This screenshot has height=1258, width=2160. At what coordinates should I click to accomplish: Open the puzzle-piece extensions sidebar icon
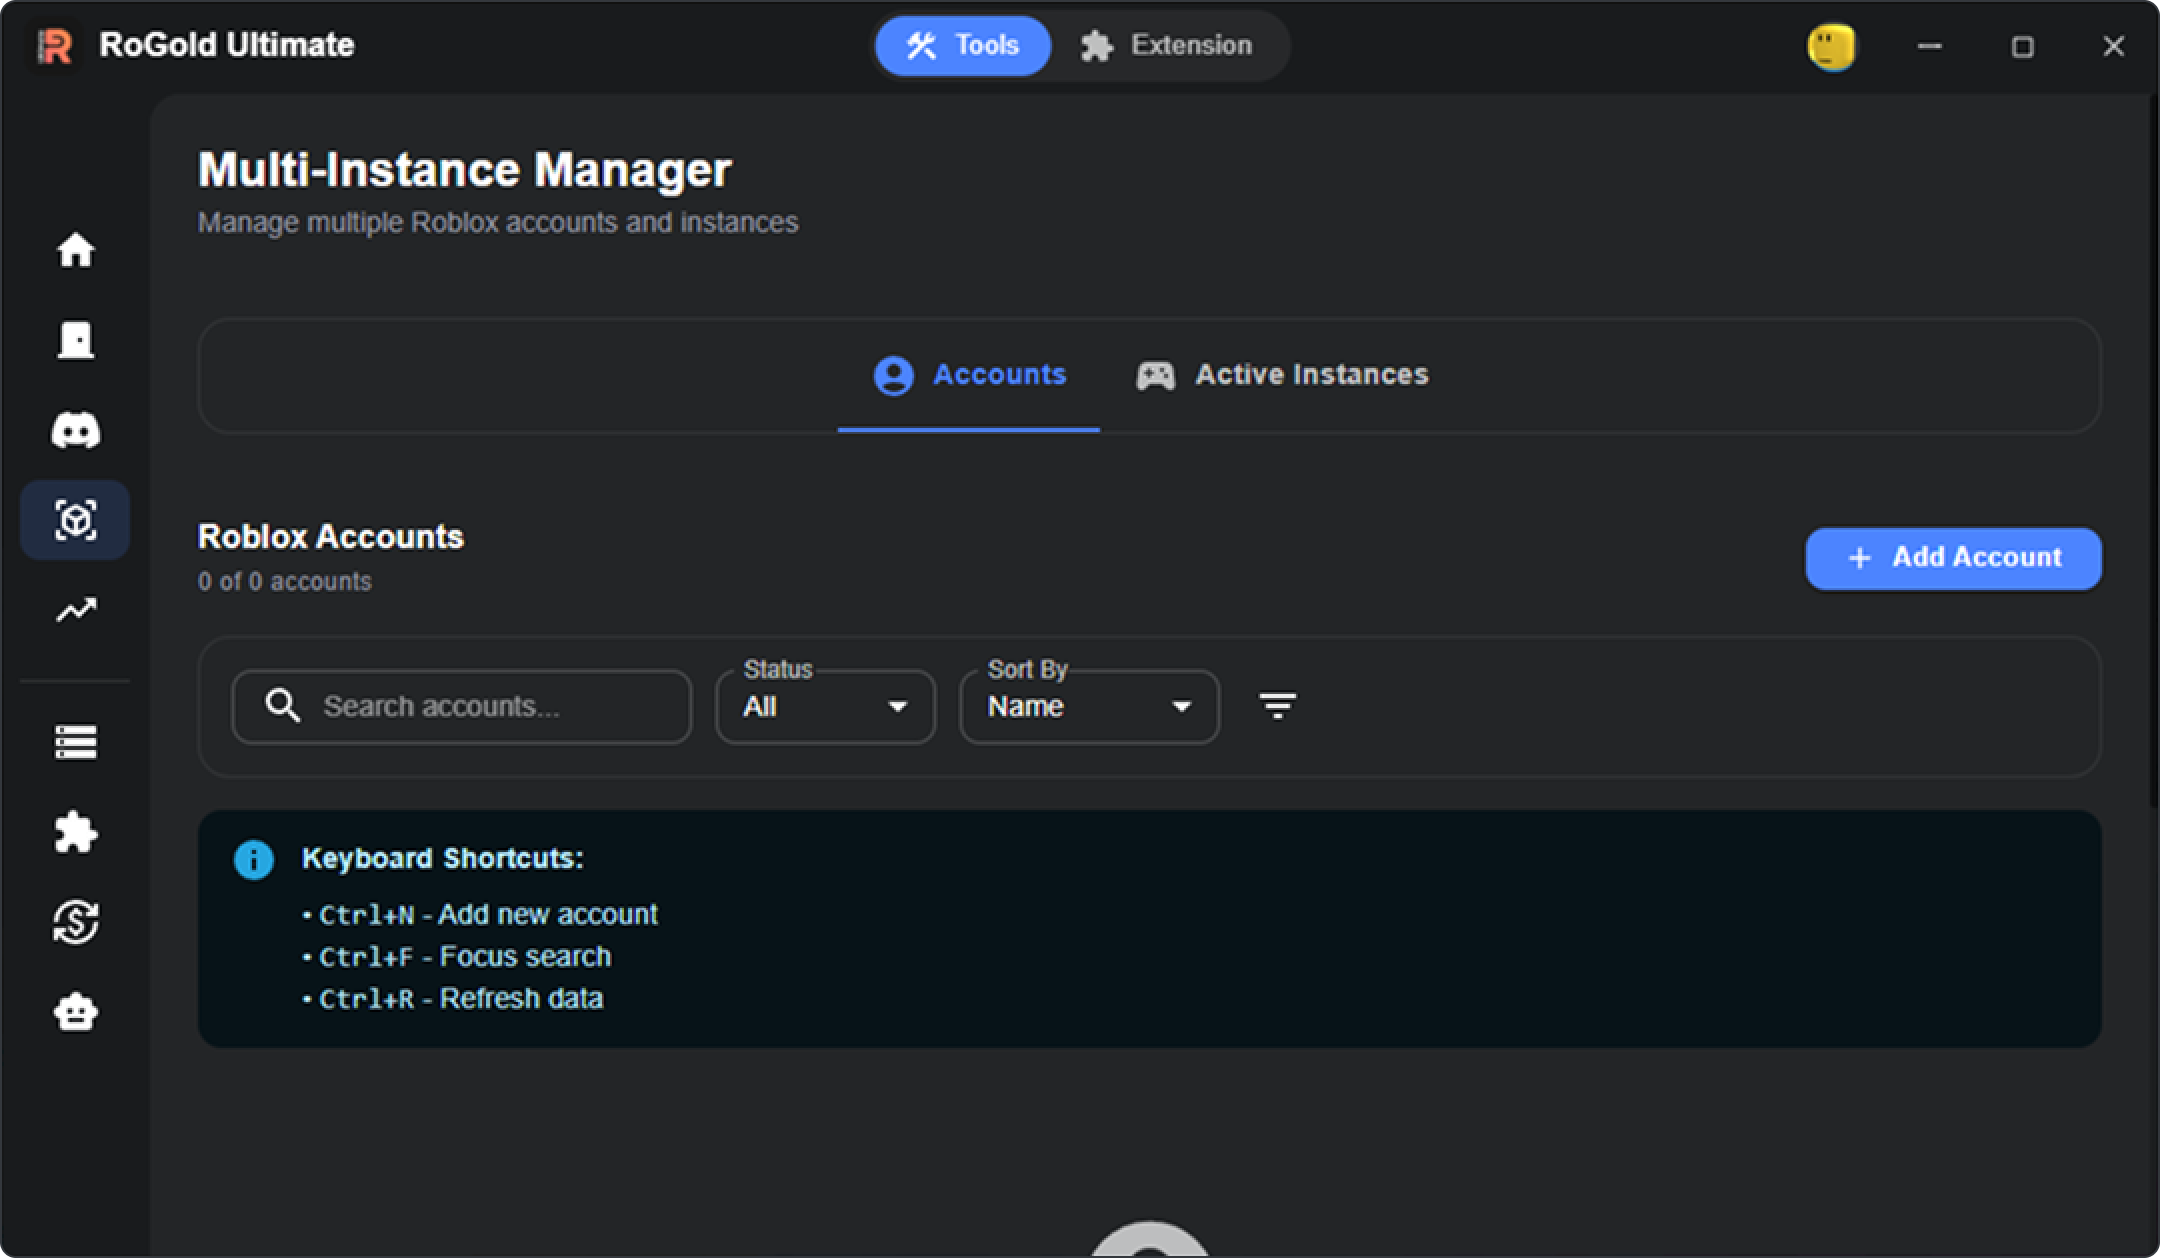point(75,832)
